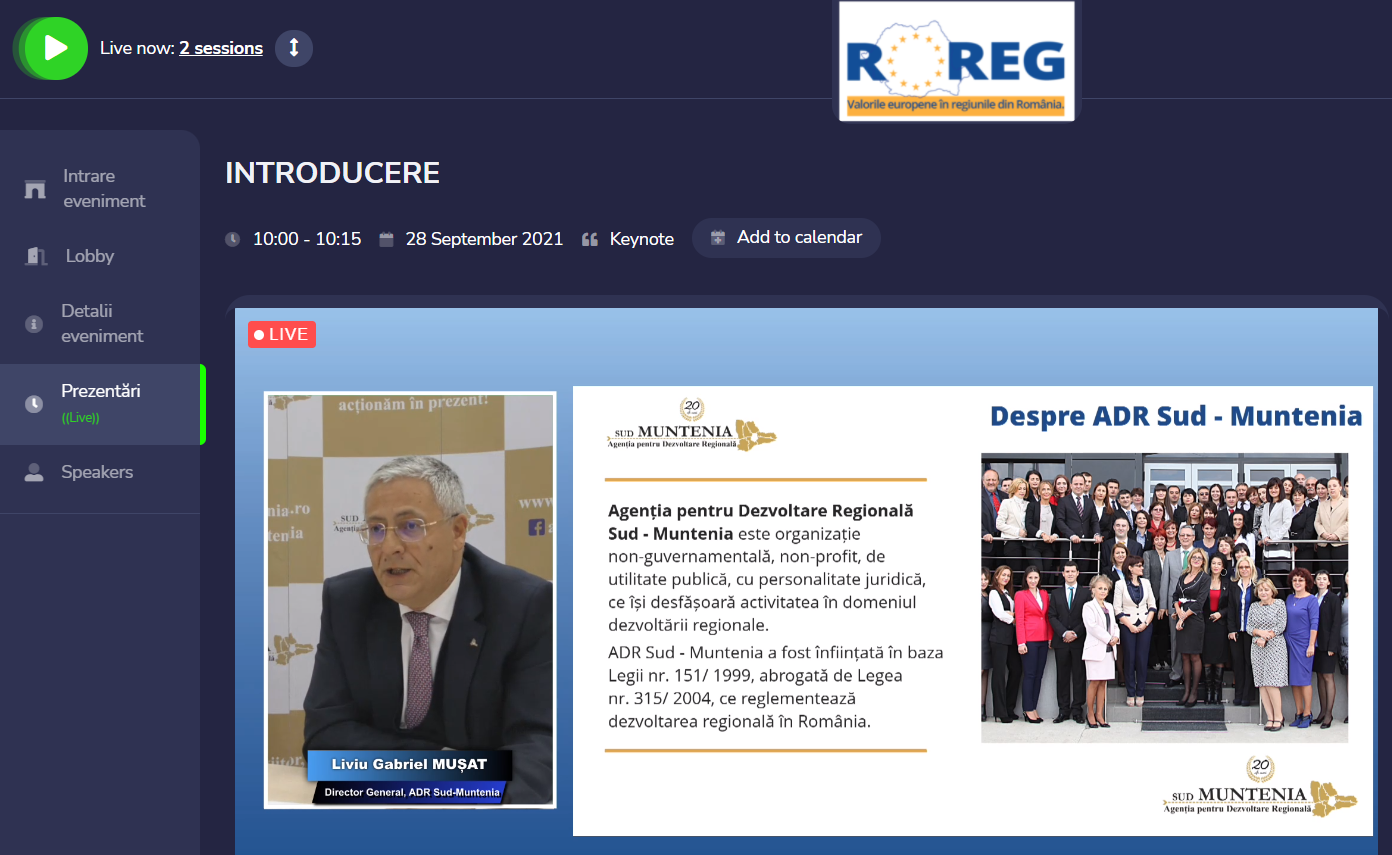The width and height of the screenshot is (1392, 855).
Task: Click the red LIVE badge on the stream
Action: point(282,334)
